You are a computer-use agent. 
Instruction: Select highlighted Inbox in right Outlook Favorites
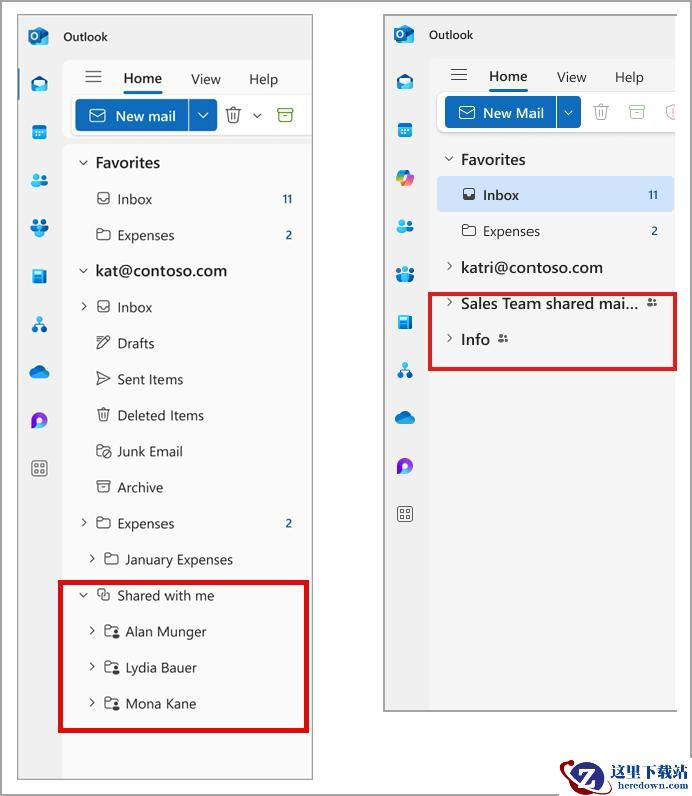pyautogui.click(x=555, y=194)
